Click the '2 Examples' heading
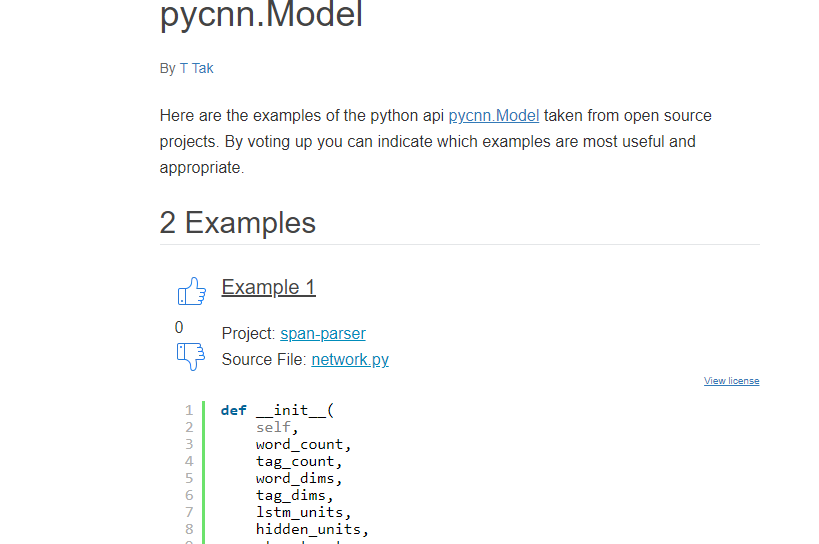 238,223
